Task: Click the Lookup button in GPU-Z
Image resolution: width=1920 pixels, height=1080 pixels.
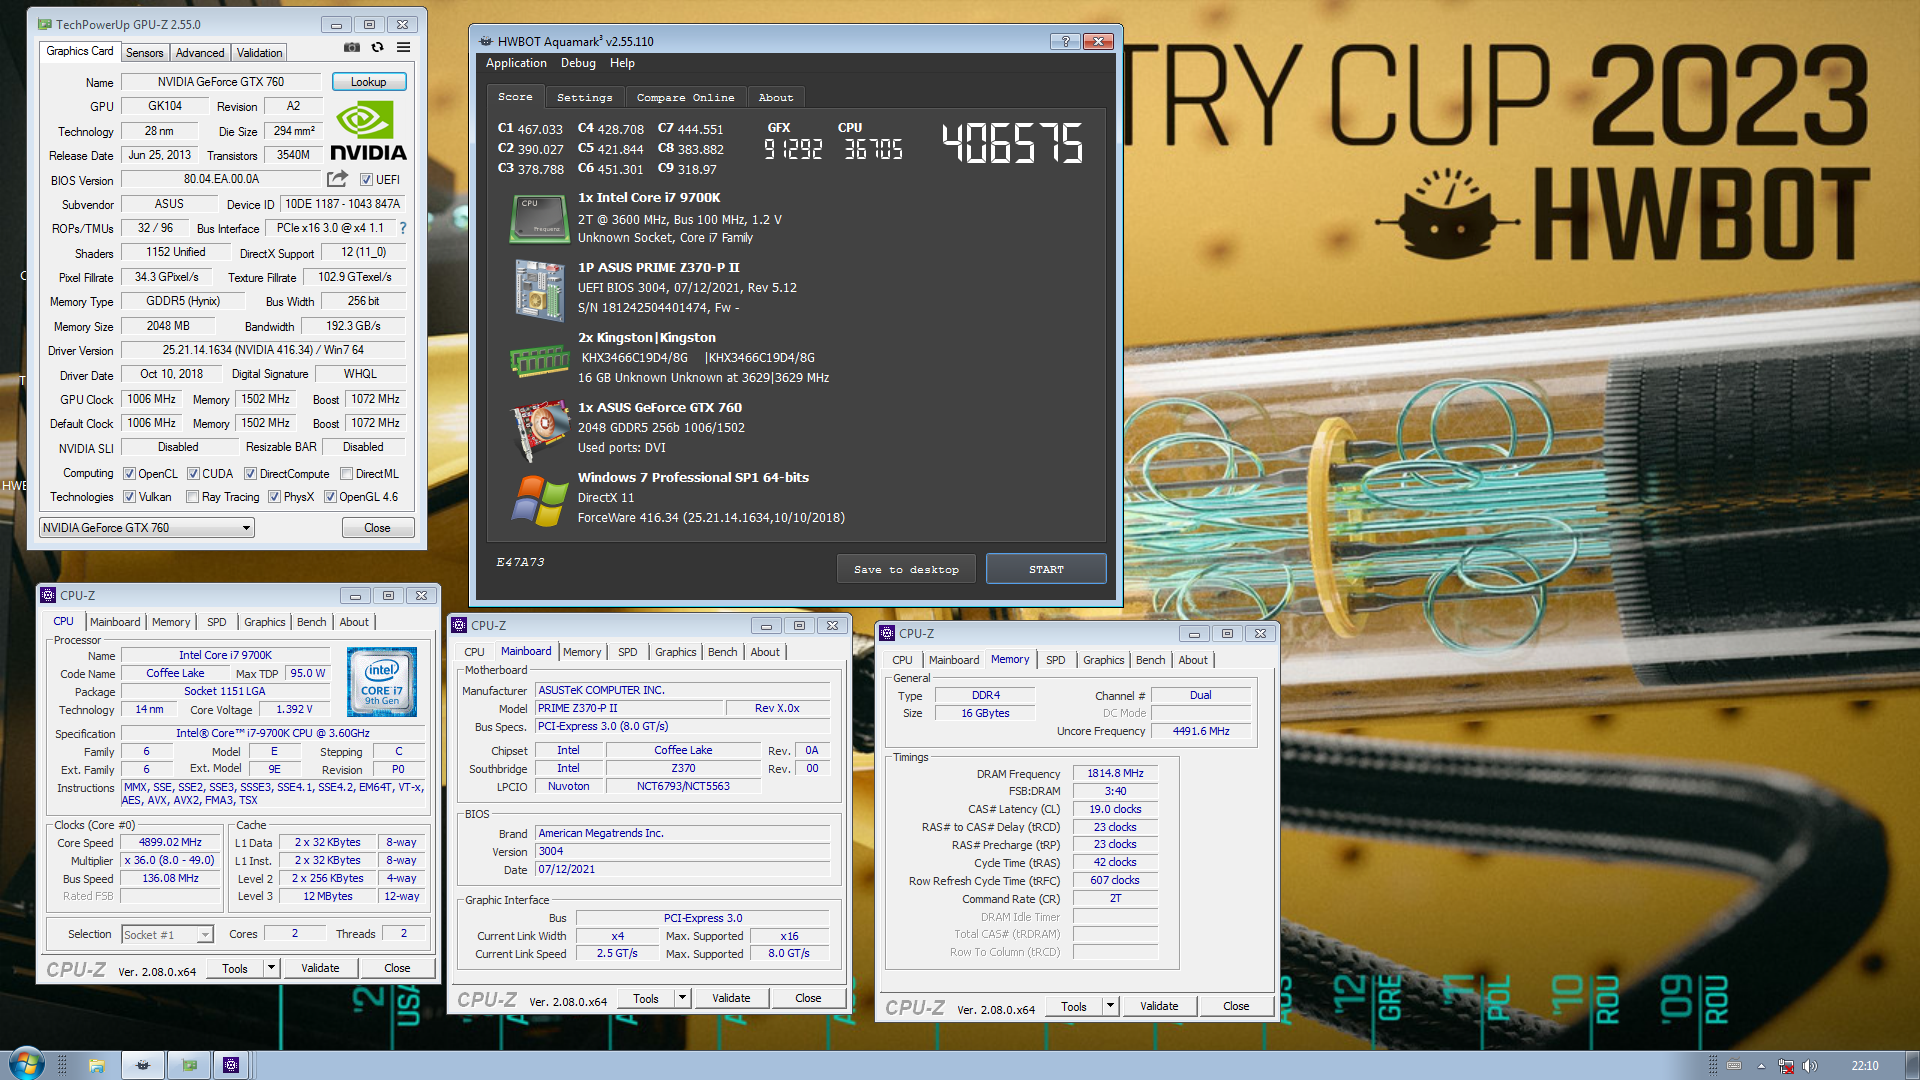Action: tap(368, 82)
